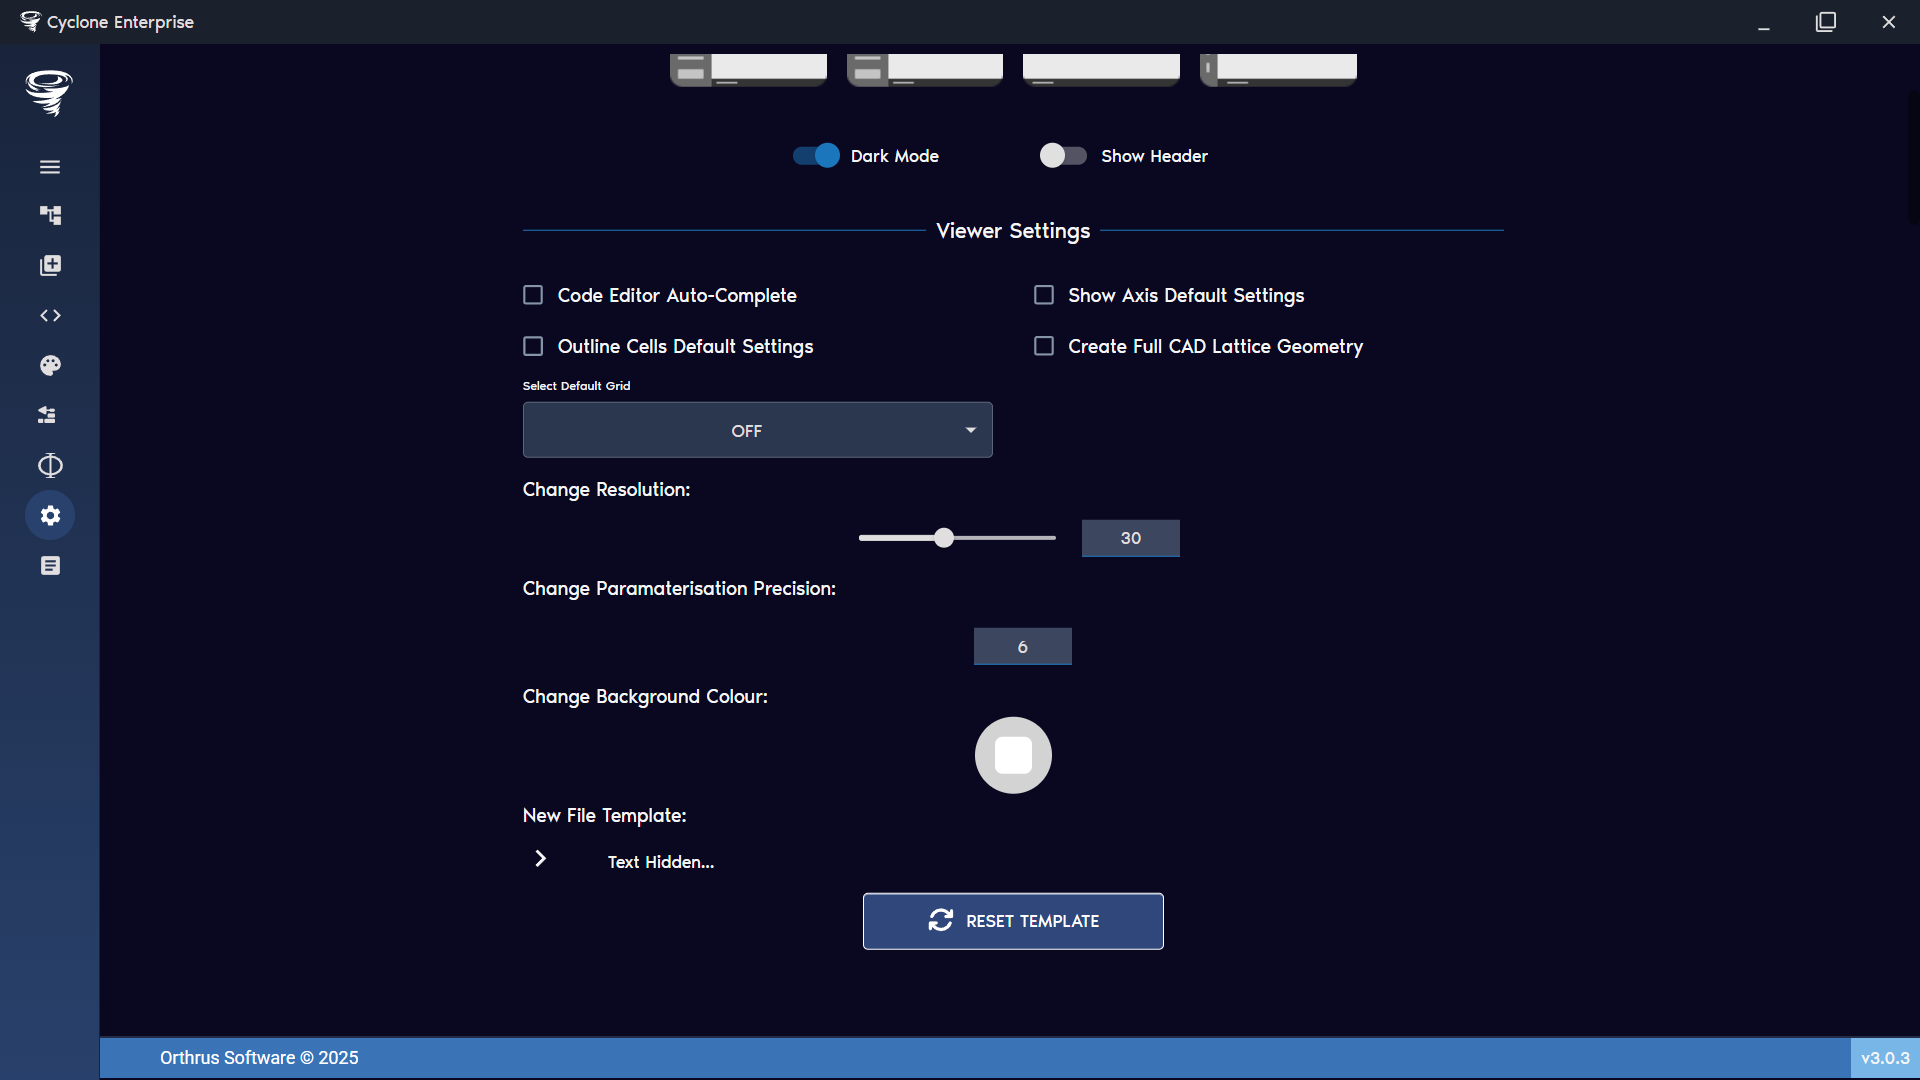
Task: Expand the Text Hidden template section
Action: click(540, 858)
